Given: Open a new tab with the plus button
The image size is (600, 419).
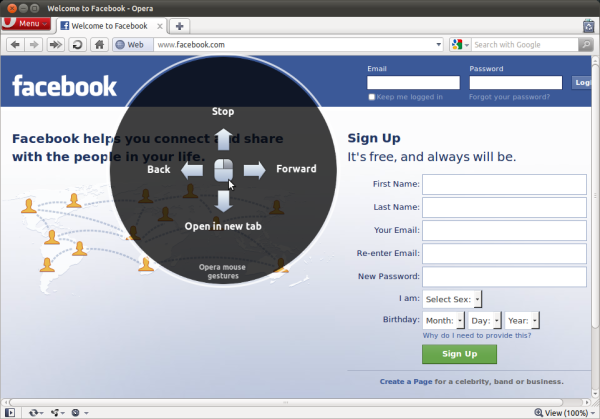Looking at the screenshot, I should click(x=179, y=26).
